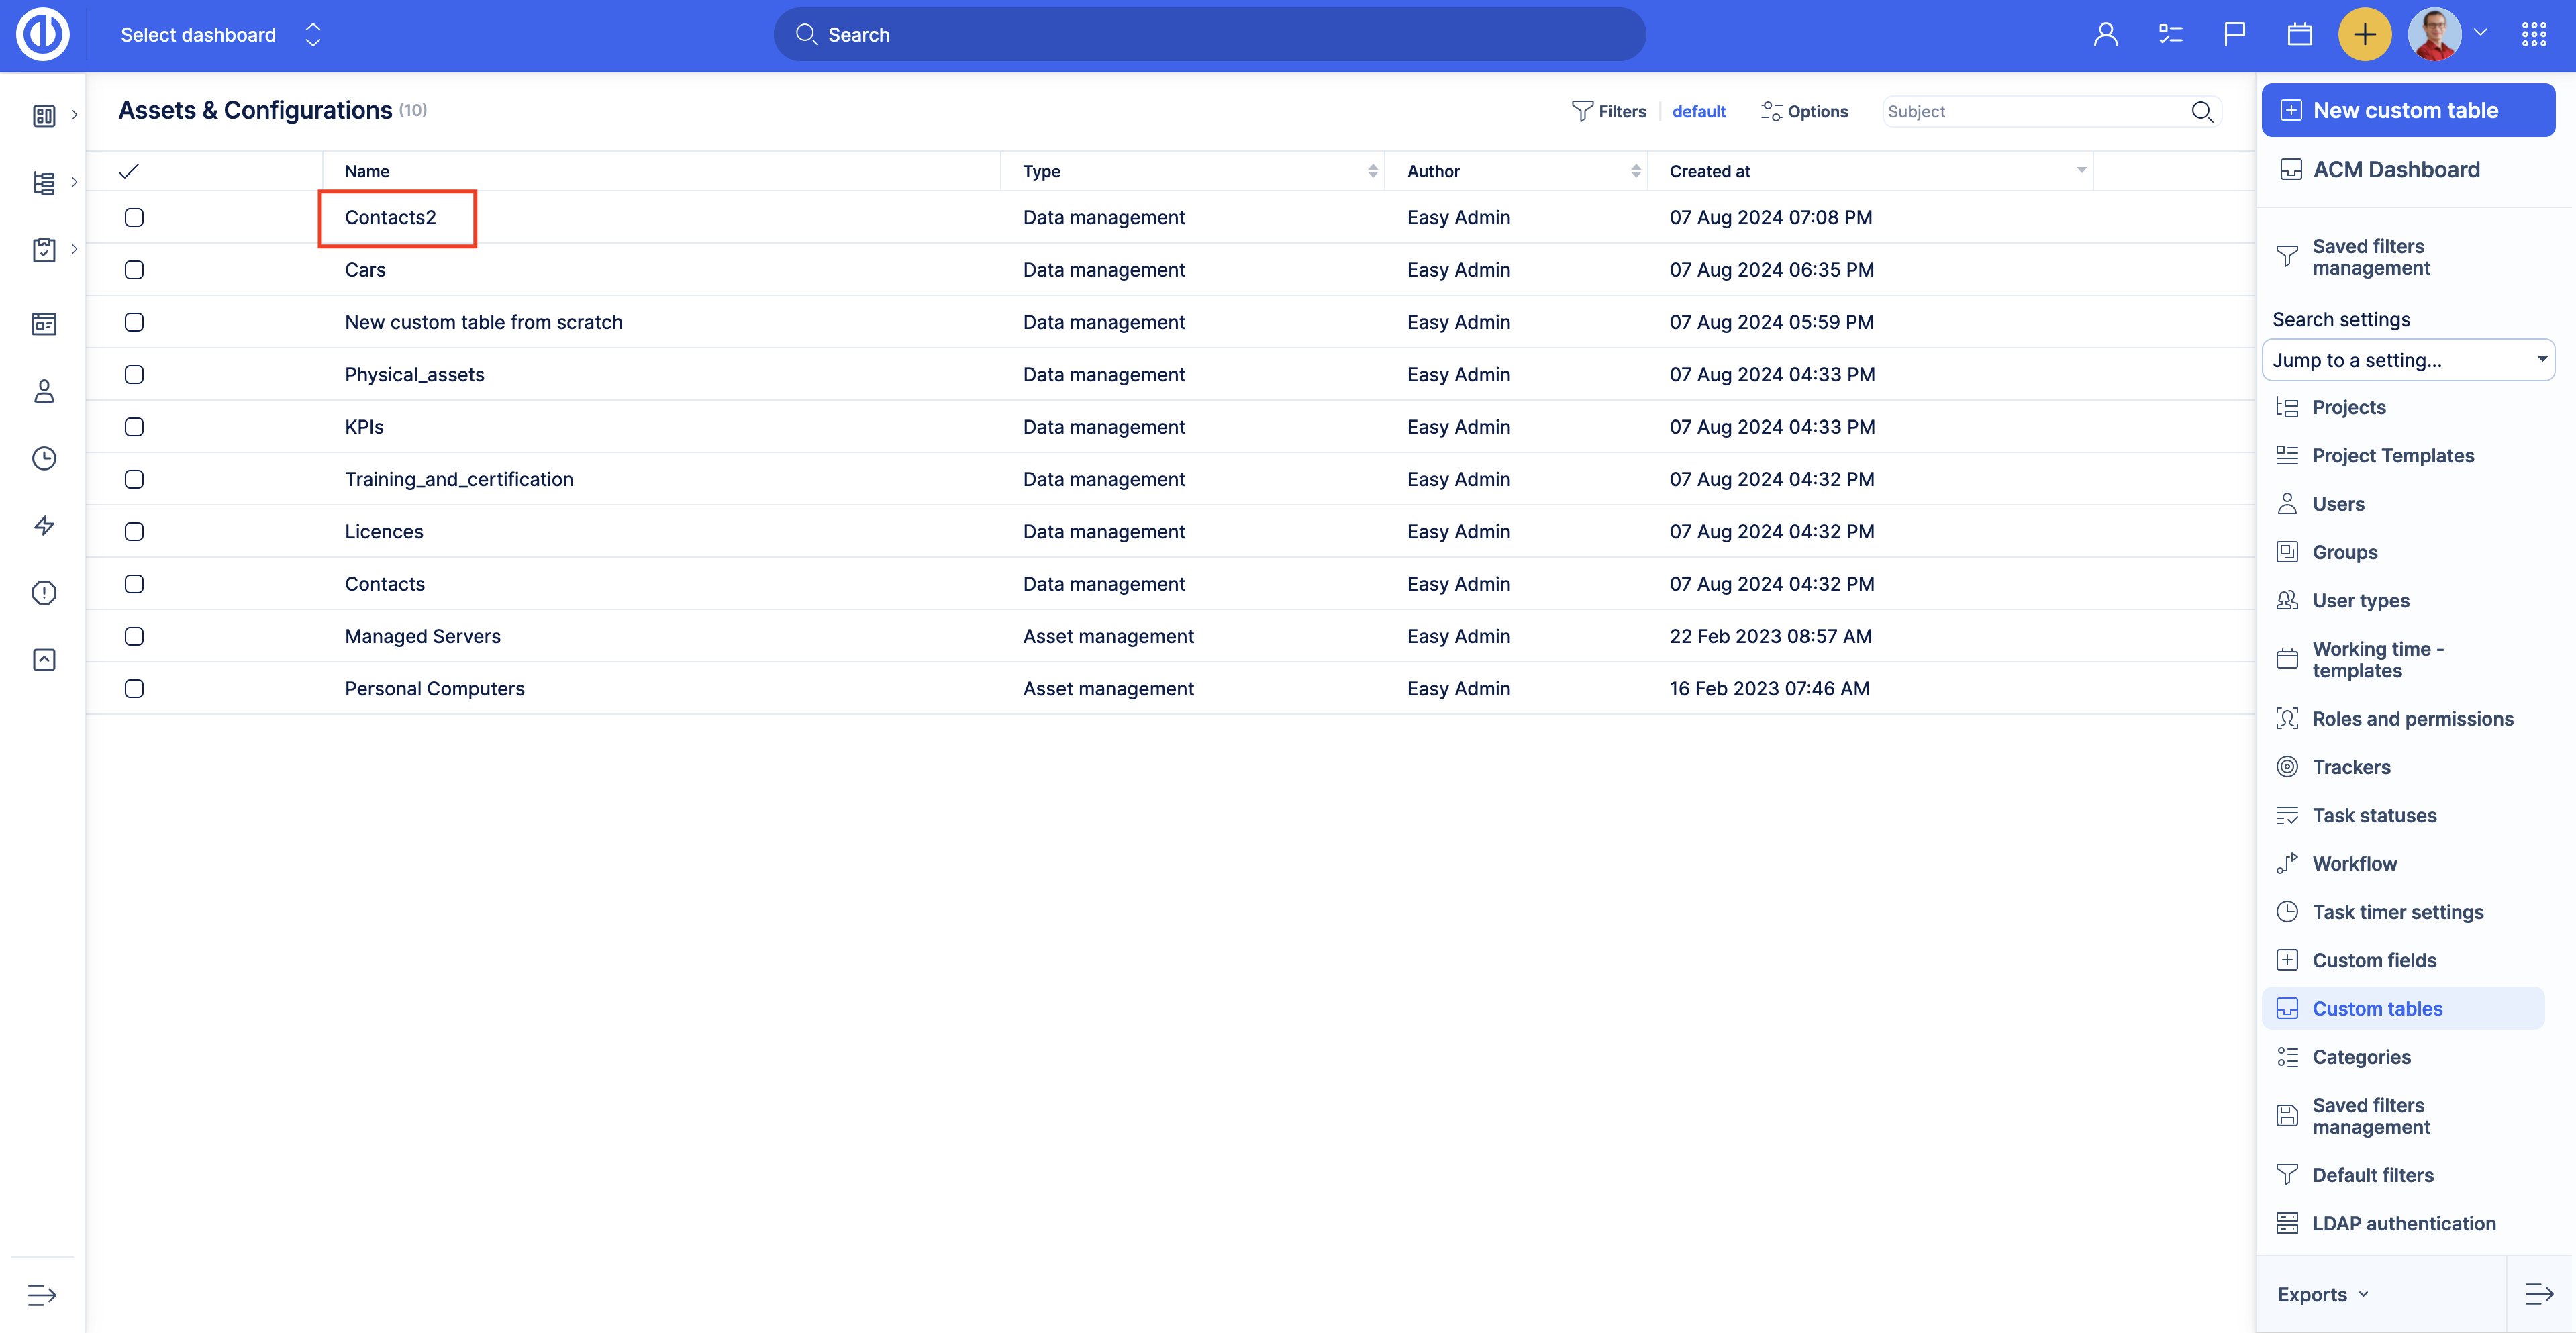Click the clock icon in left sidebar

44,459
